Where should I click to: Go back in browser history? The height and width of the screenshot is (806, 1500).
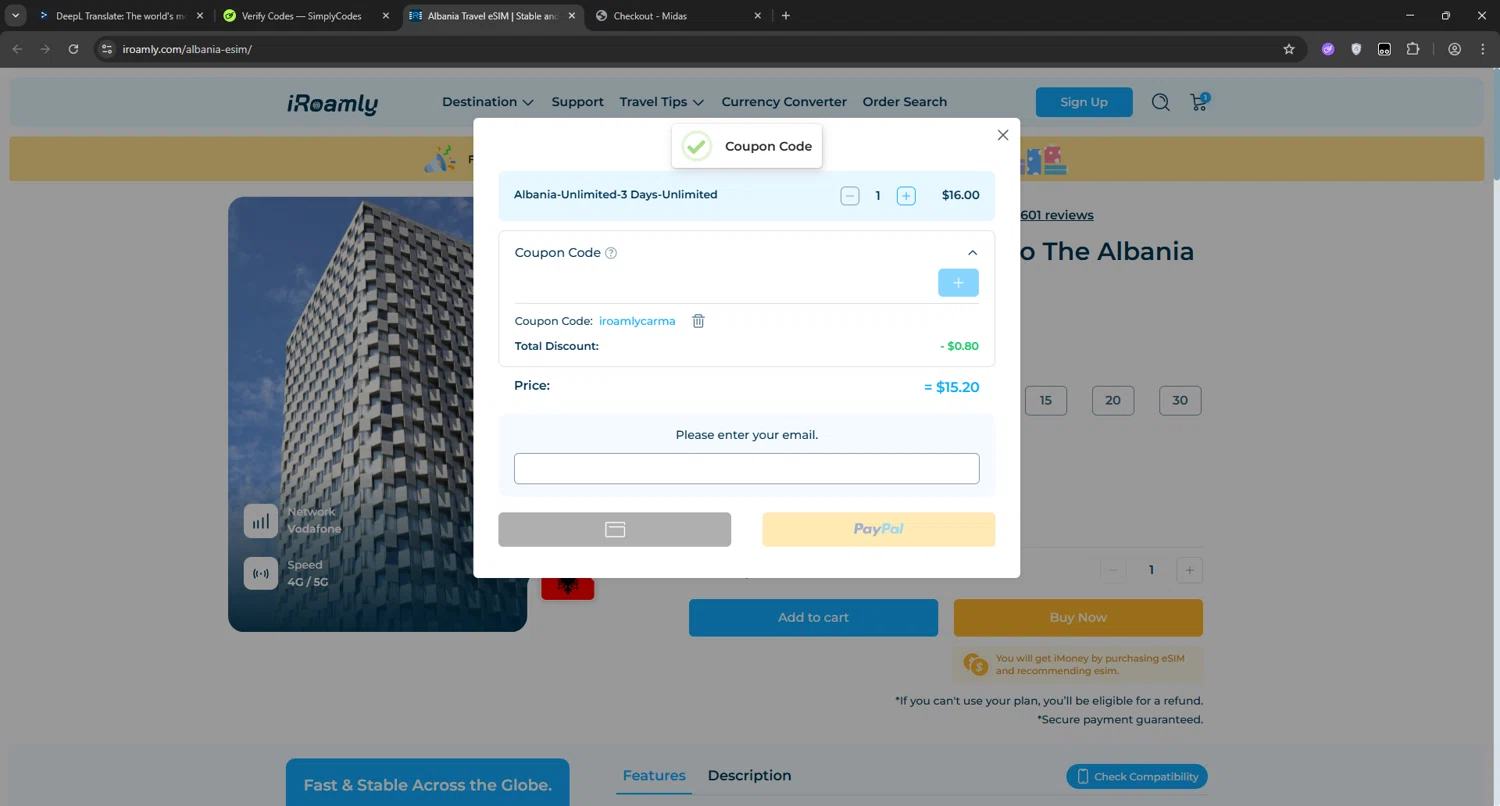coord(17,49)
